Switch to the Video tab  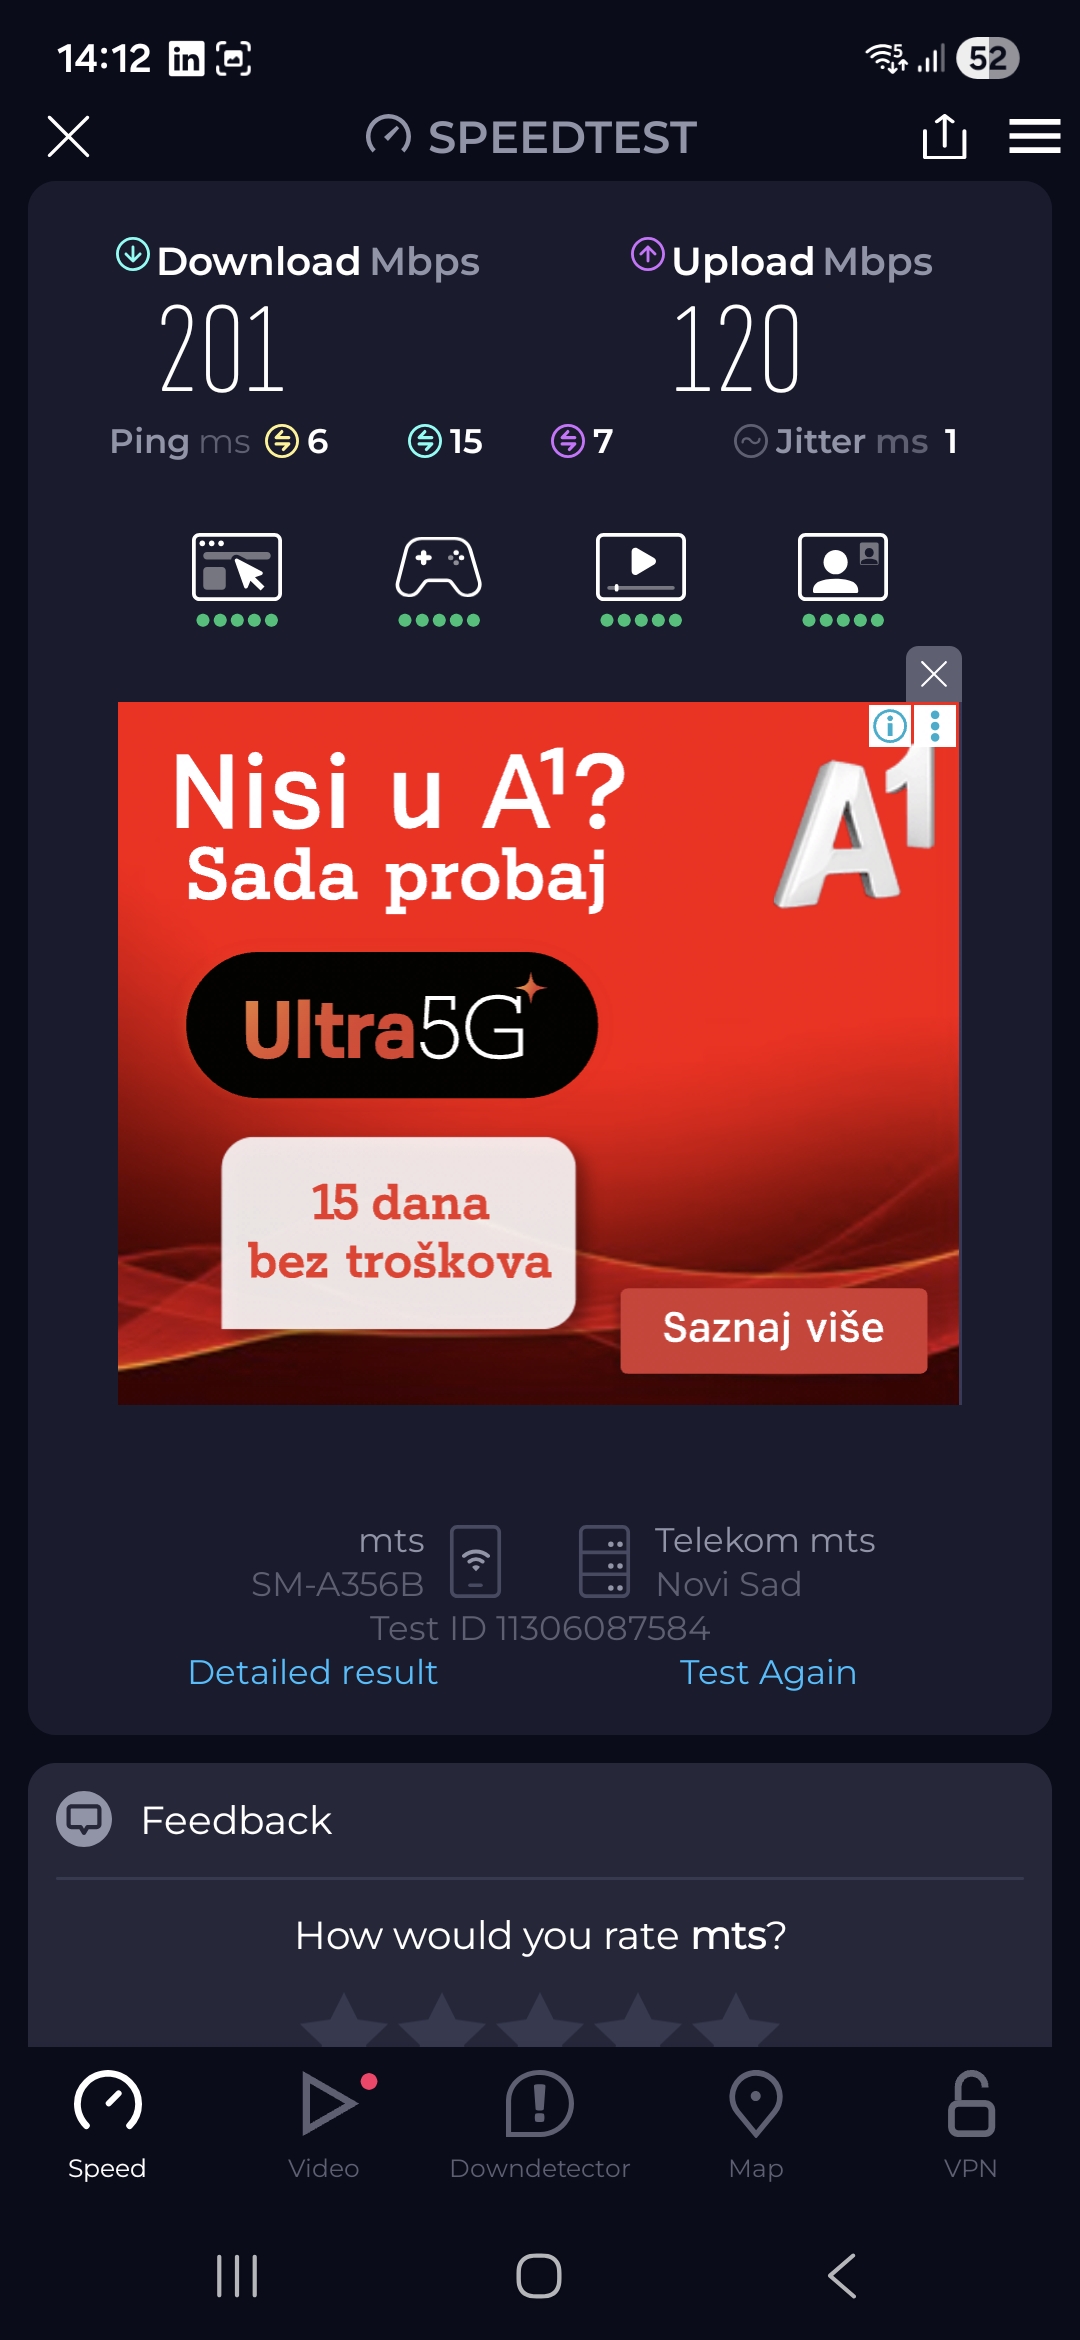coord(324,2125)
